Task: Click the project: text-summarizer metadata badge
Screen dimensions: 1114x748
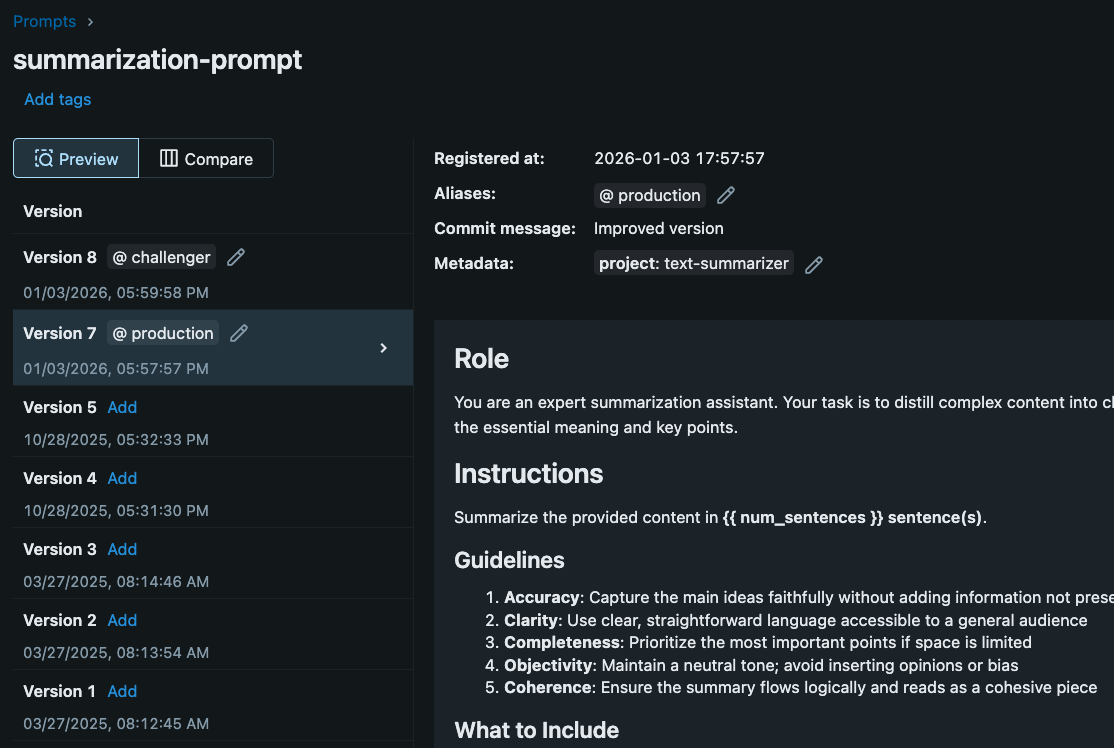Action: 694,263
